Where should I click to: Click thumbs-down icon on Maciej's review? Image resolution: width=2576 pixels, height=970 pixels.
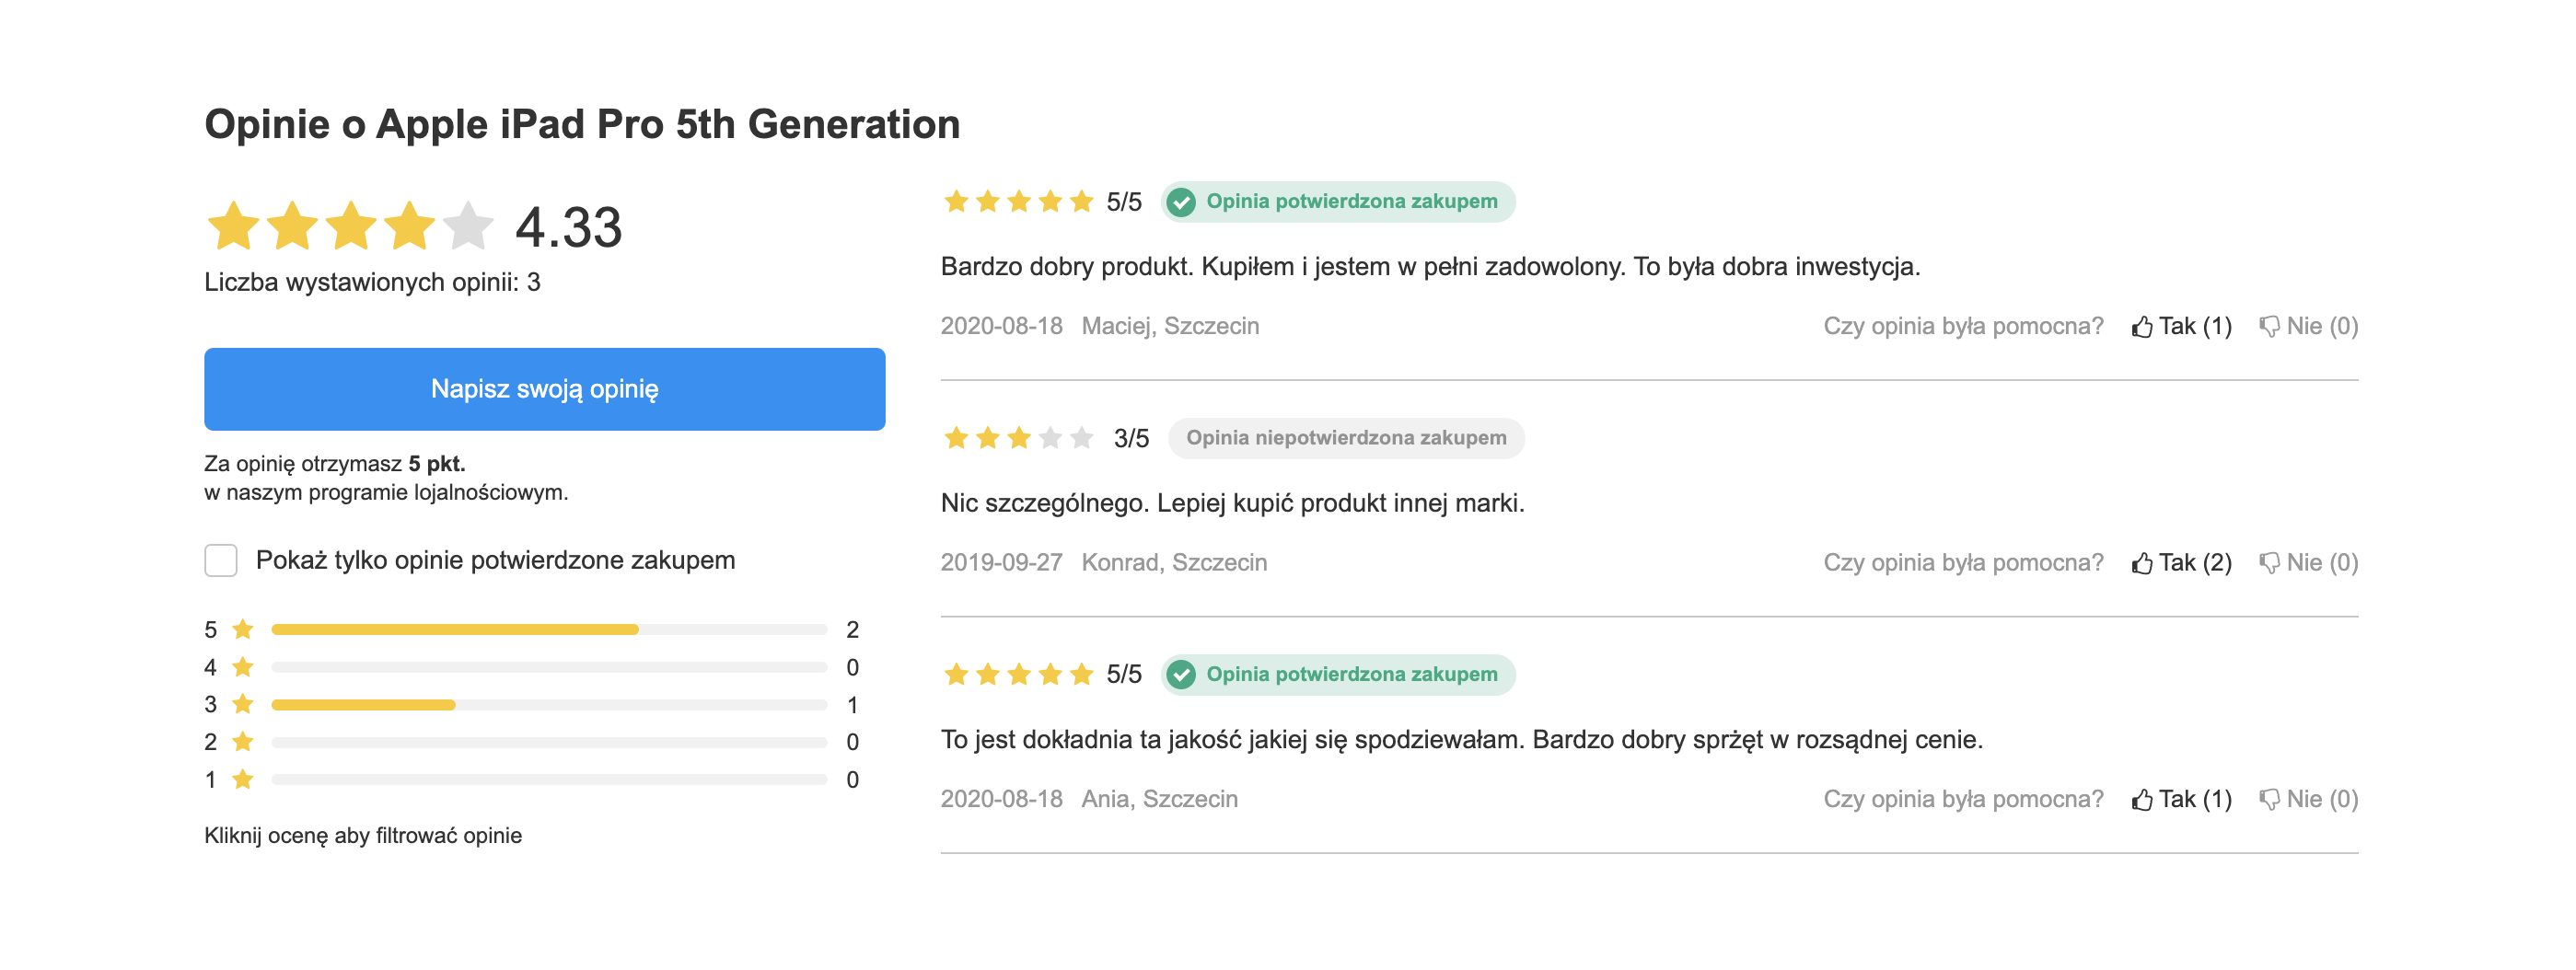[x=2269, y=327]
